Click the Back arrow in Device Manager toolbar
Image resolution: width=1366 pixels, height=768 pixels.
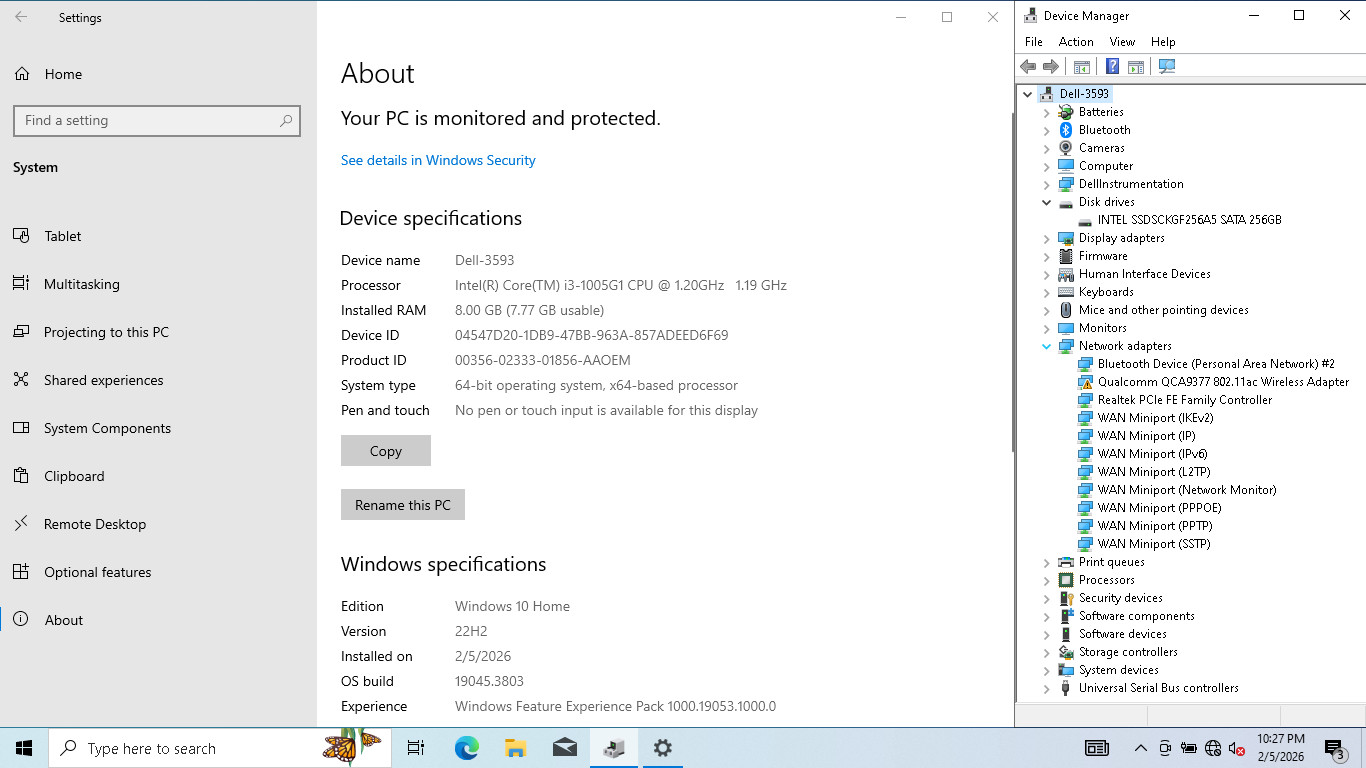[1028, 67]
